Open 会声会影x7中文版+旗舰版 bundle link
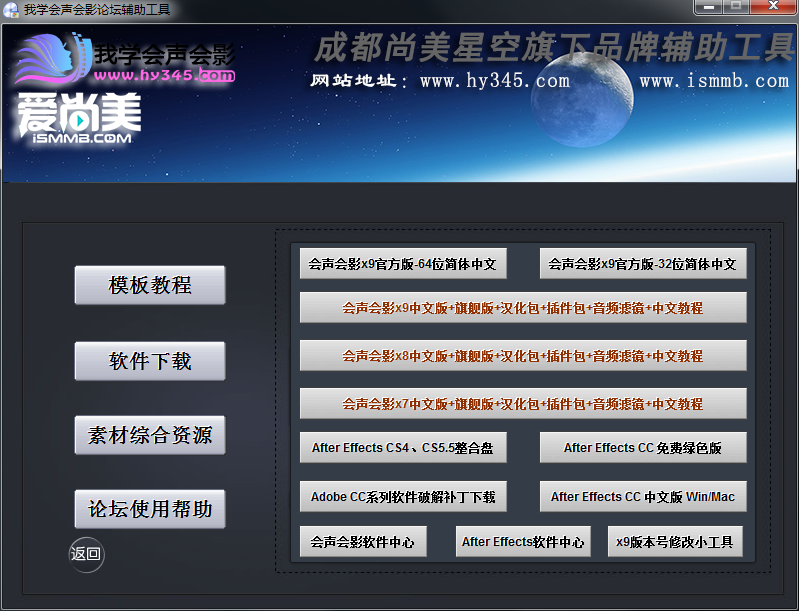799x611 pixels. click(x=523, y=403)
